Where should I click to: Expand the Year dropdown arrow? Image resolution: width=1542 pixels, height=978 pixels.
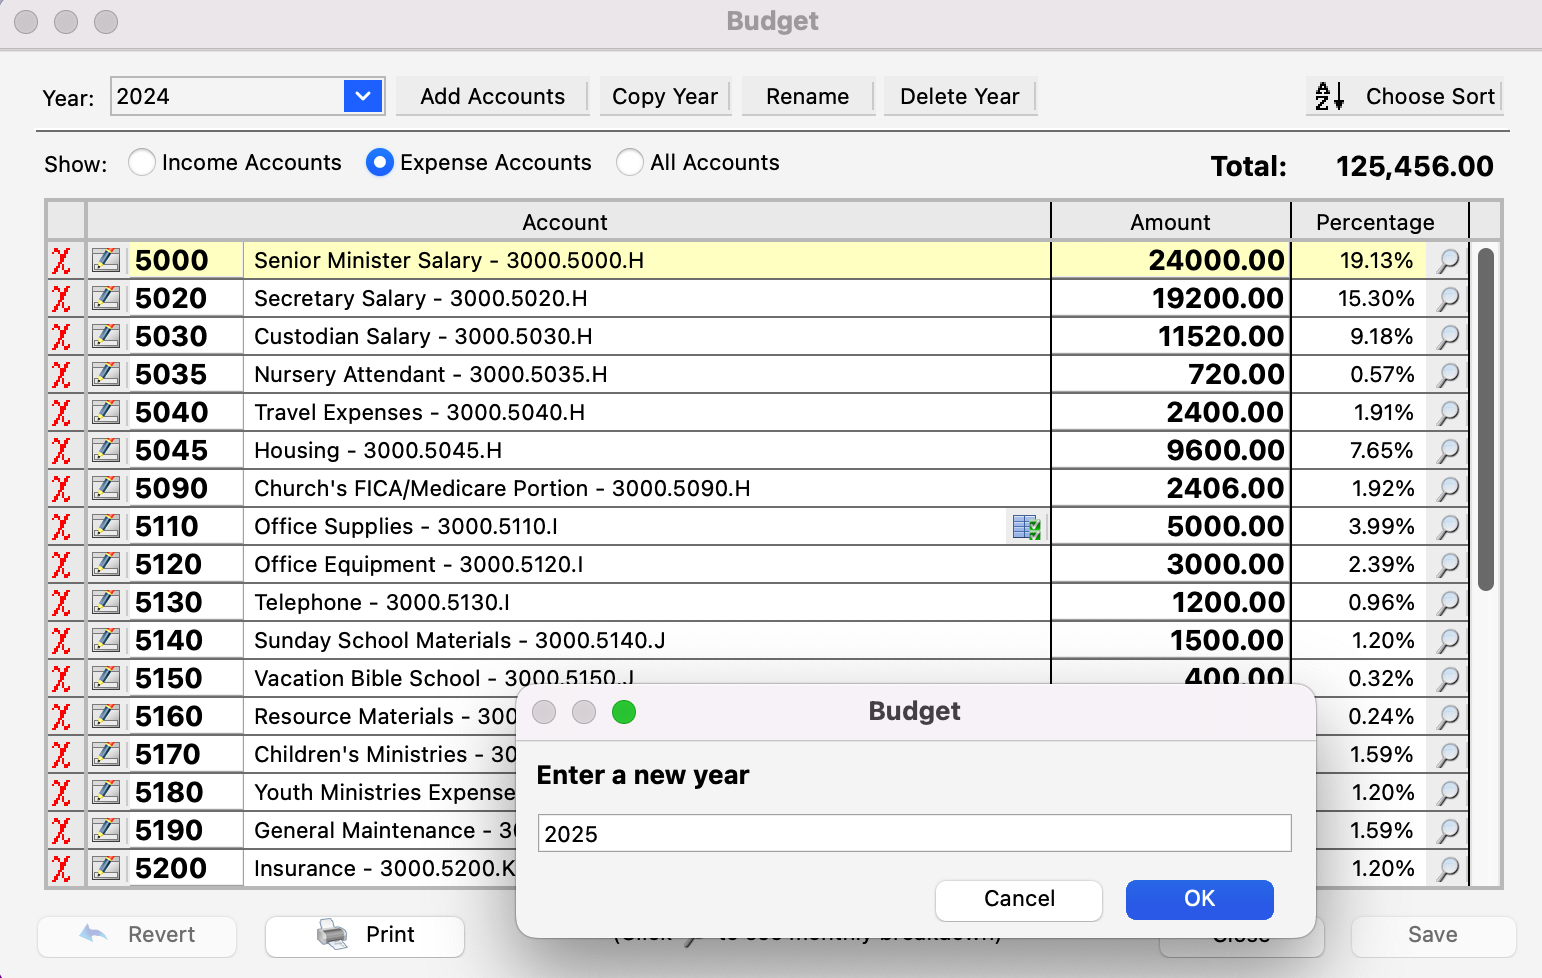pos(363,97)
